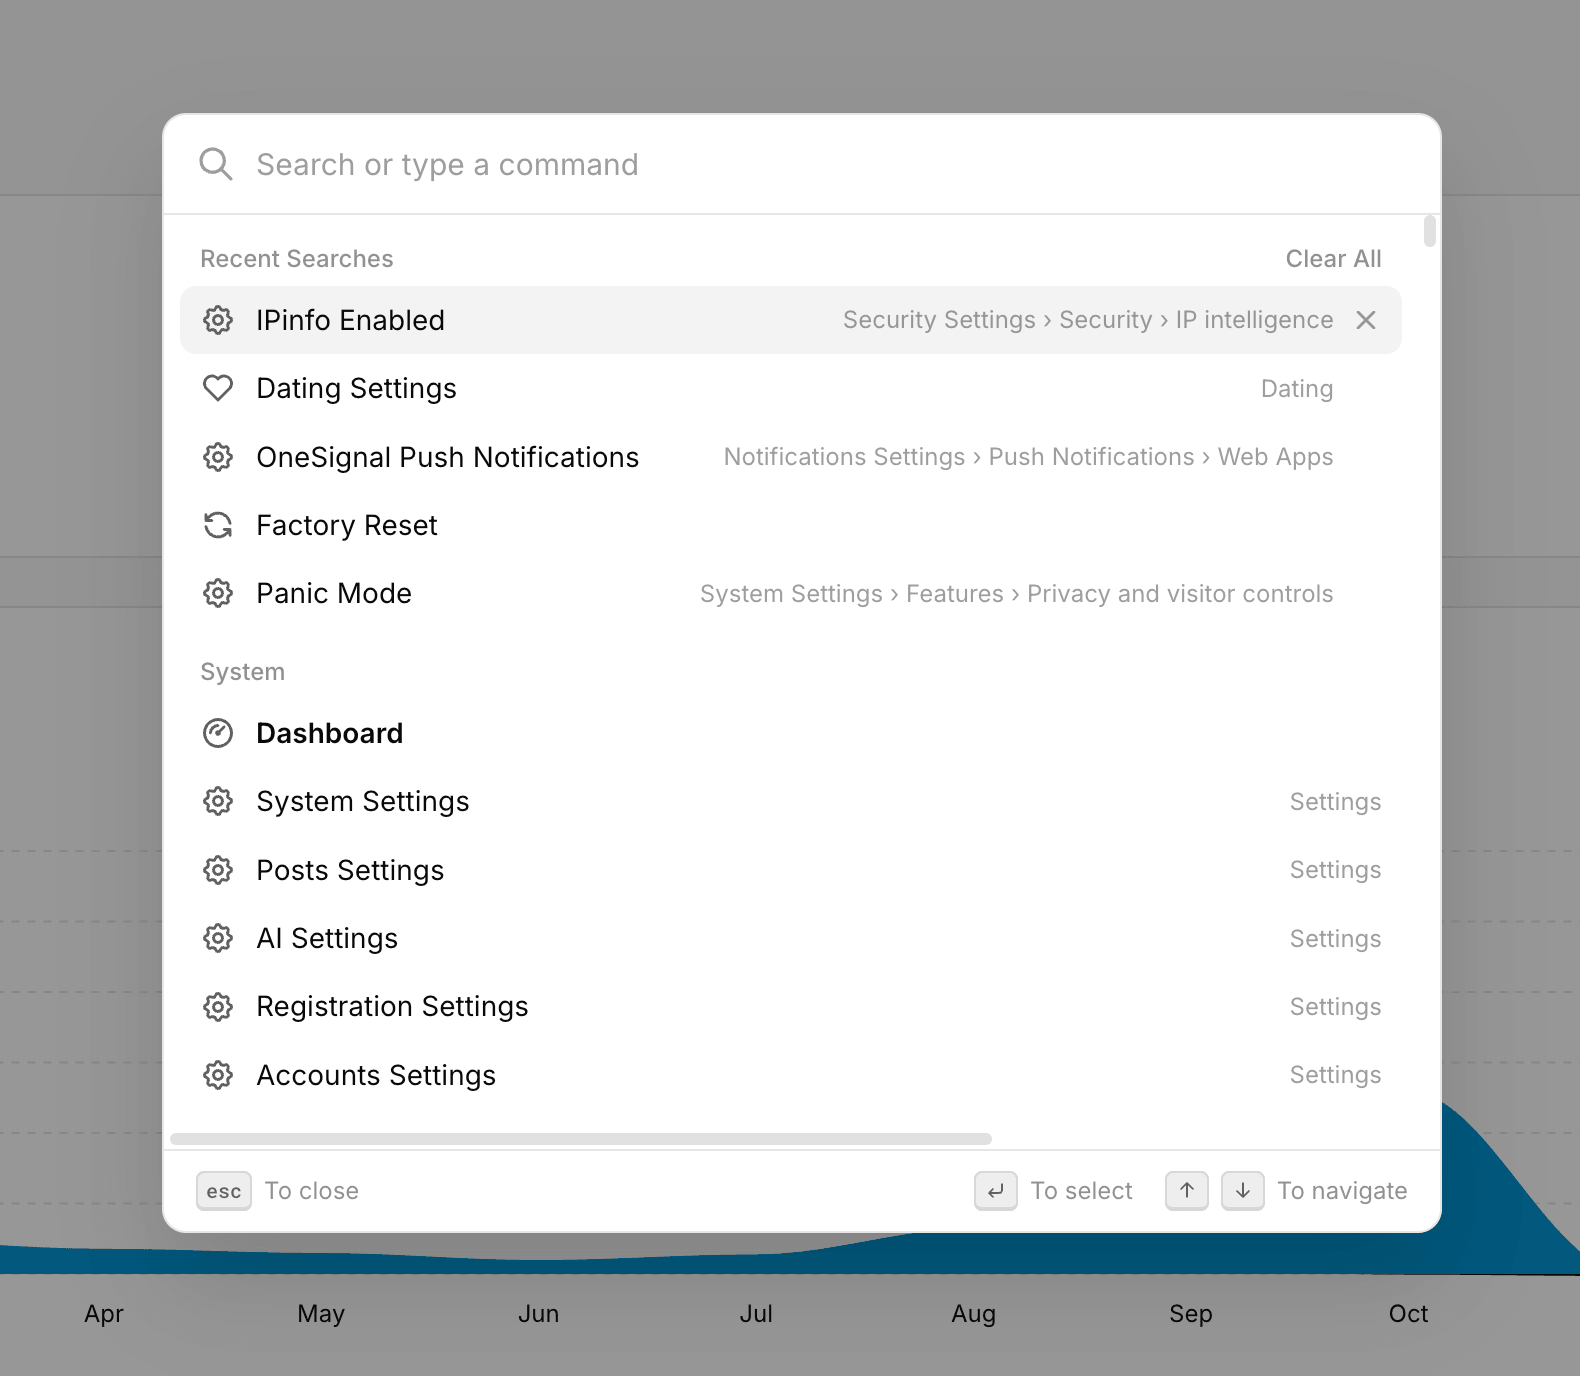Viewport: 1580px width, 1376px height.
Task: Open System Settings
Action: click(791, 801)
